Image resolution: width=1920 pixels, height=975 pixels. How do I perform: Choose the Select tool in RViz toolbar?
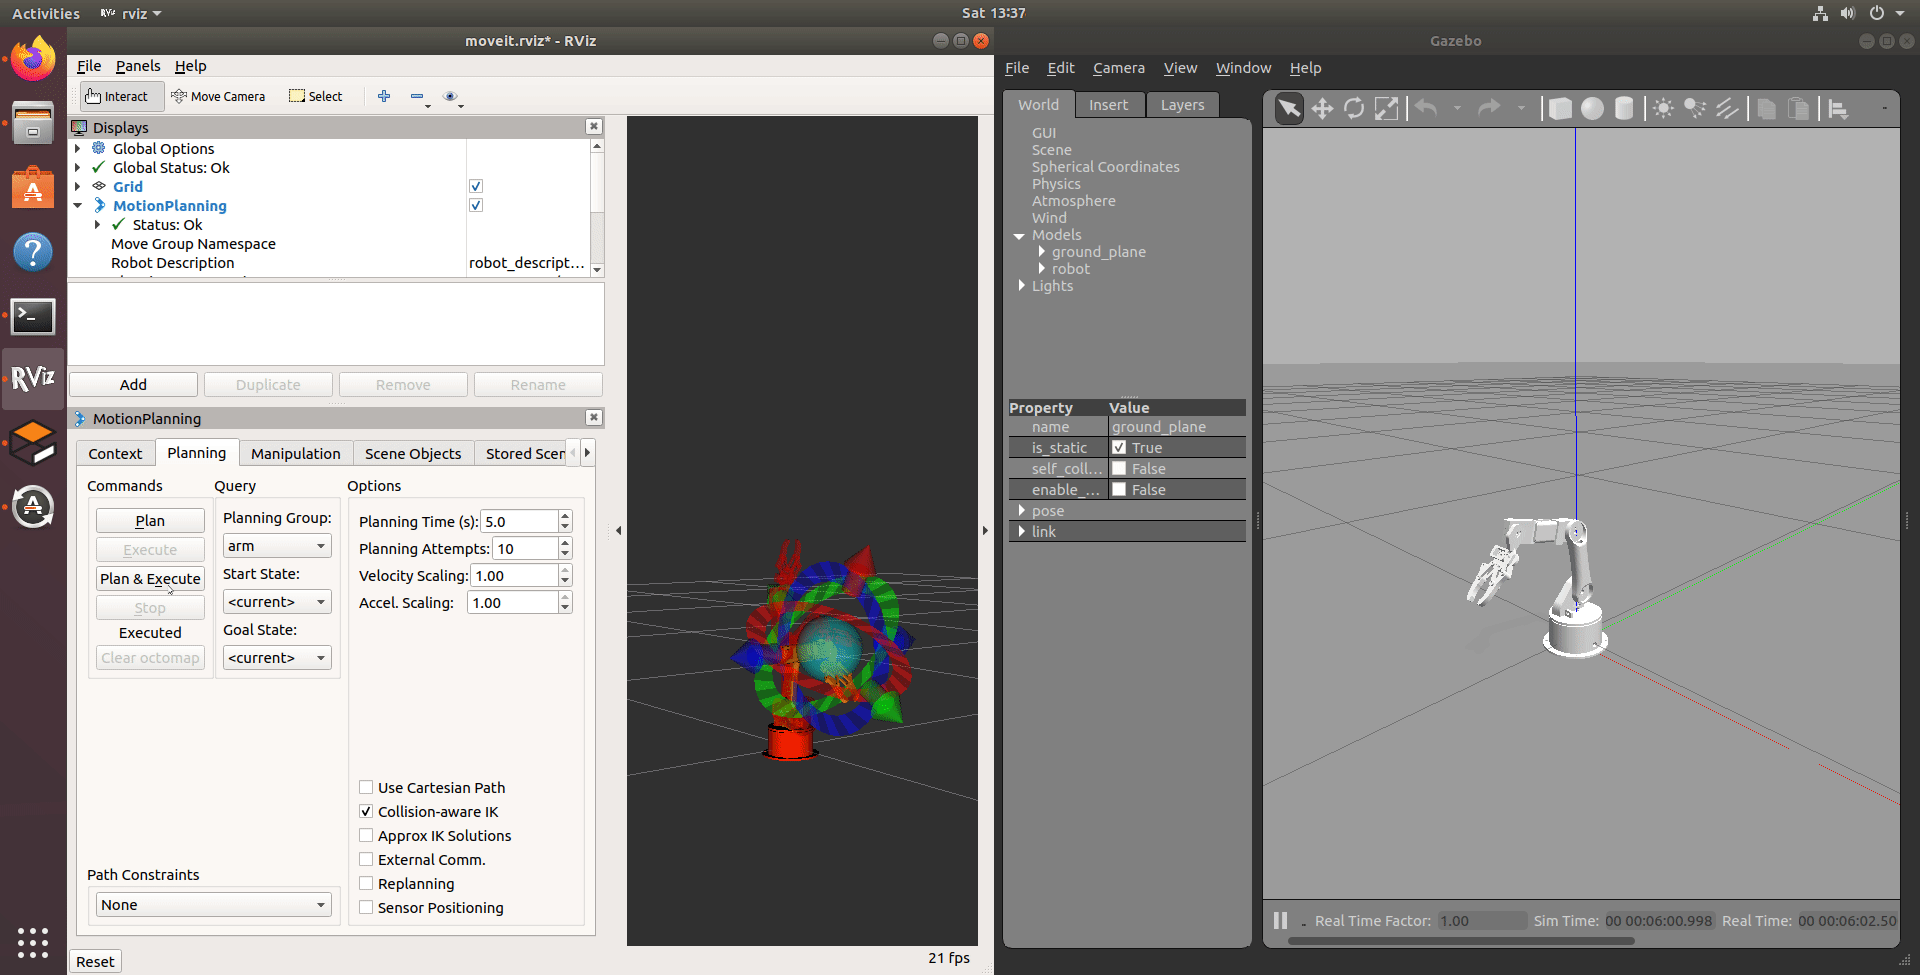click(x=316, y=96)
